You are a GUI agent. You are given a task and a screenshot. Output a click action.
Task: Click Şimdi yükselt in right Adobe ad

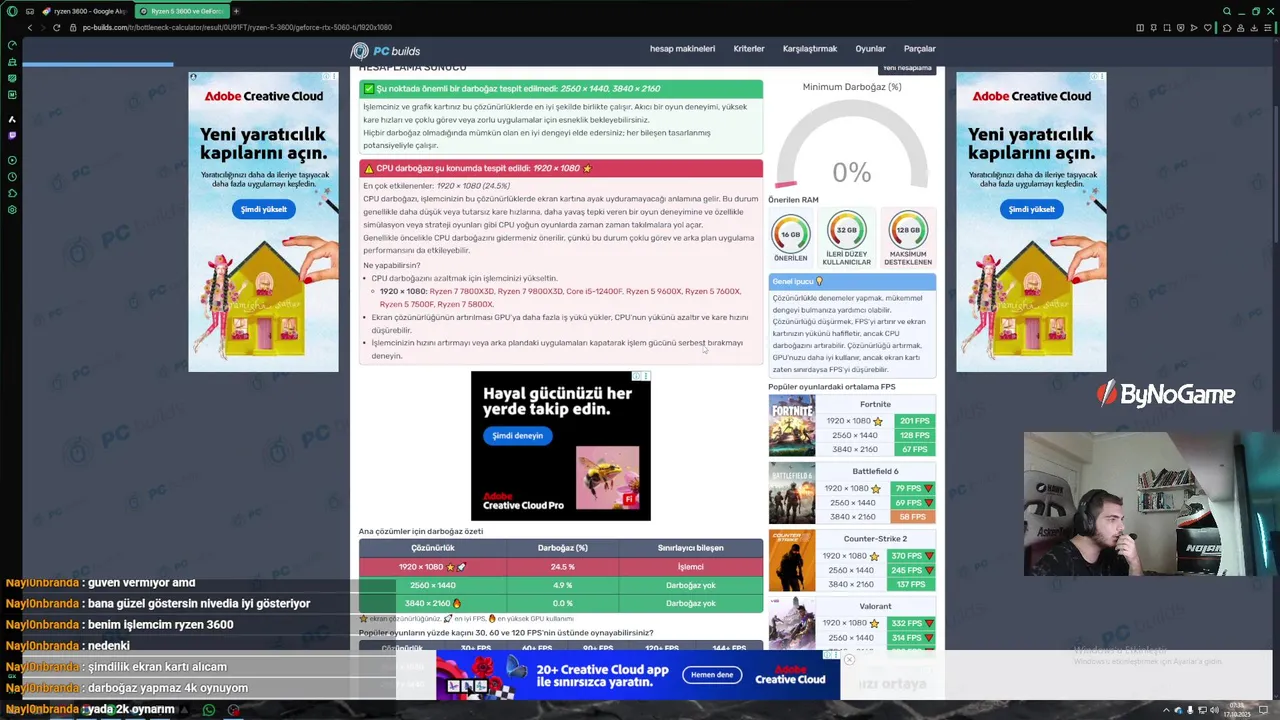click(x=1031, y=209)
